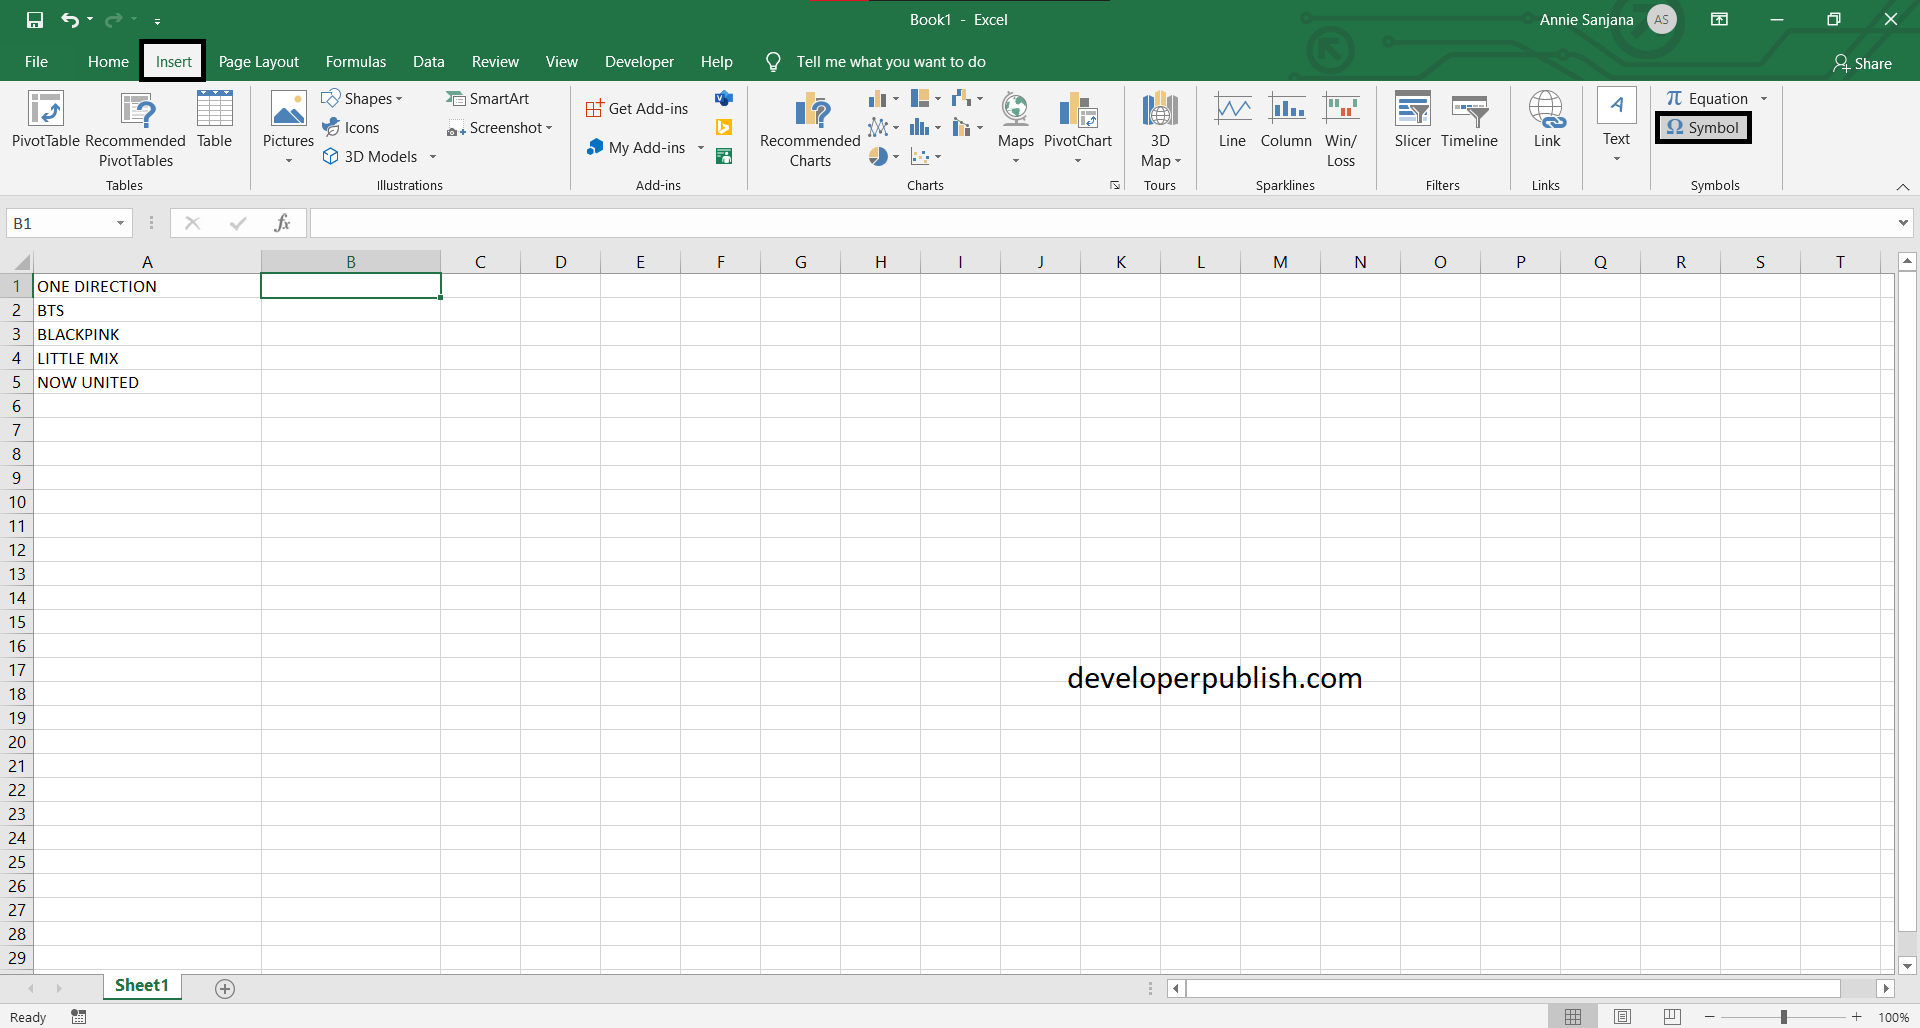The height and width of the screenshot is (1028, 1920).
Task: Insert a PivotTable
Action: [x=44, y=125]
